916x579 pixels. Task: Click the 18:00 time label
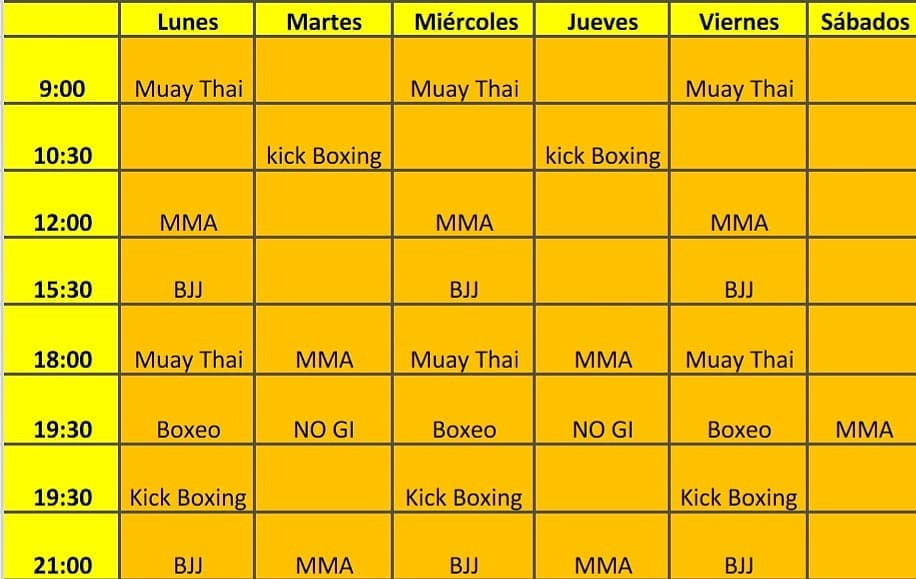click(62, 360)
